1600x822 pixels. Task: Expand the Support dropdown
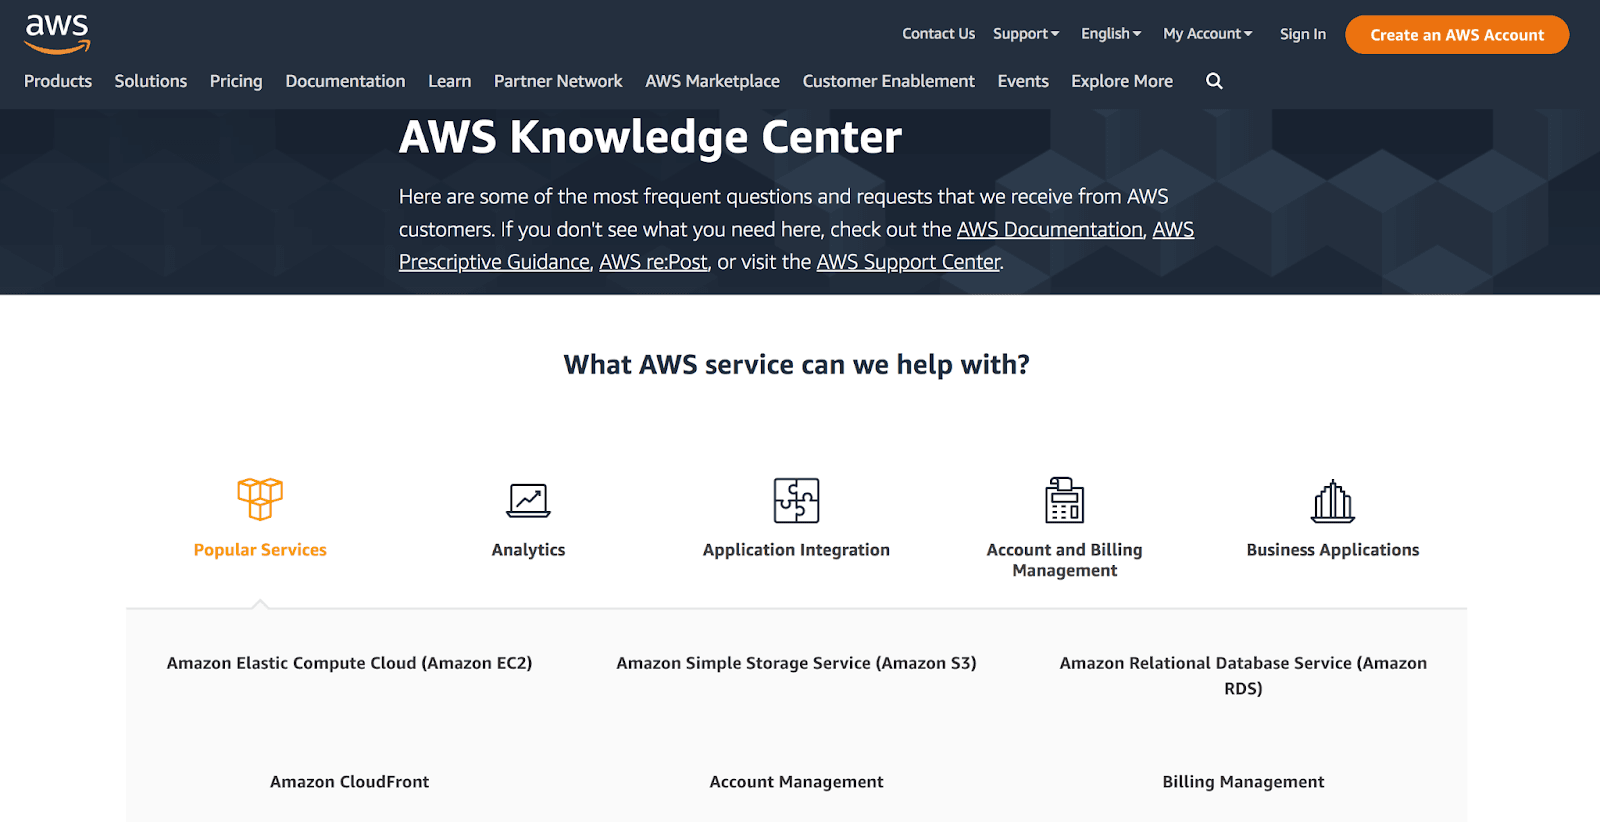(x=1025, y=34)
